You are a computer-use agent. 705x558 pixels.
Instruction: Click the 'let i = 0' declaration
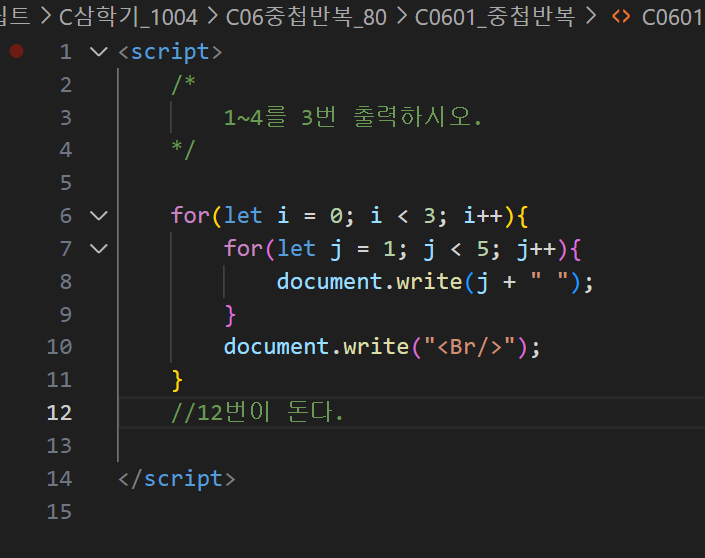(283, 216)
